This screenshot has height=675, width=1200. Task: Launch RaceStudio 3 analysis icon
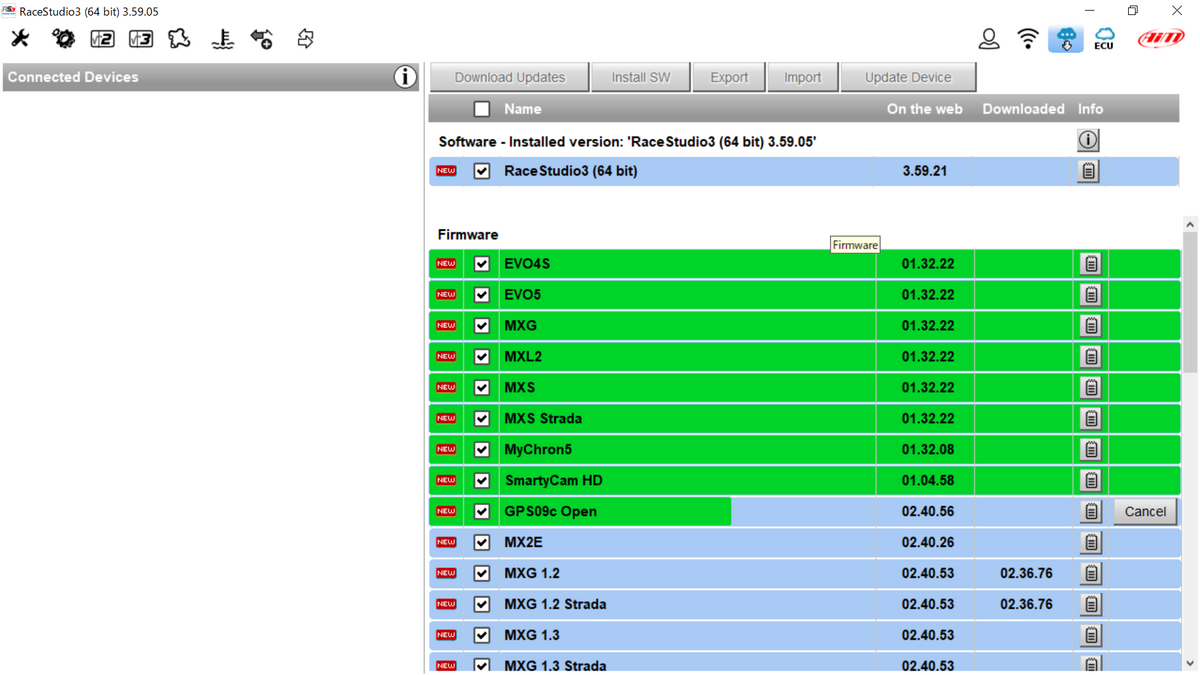[x=141, y=39]
